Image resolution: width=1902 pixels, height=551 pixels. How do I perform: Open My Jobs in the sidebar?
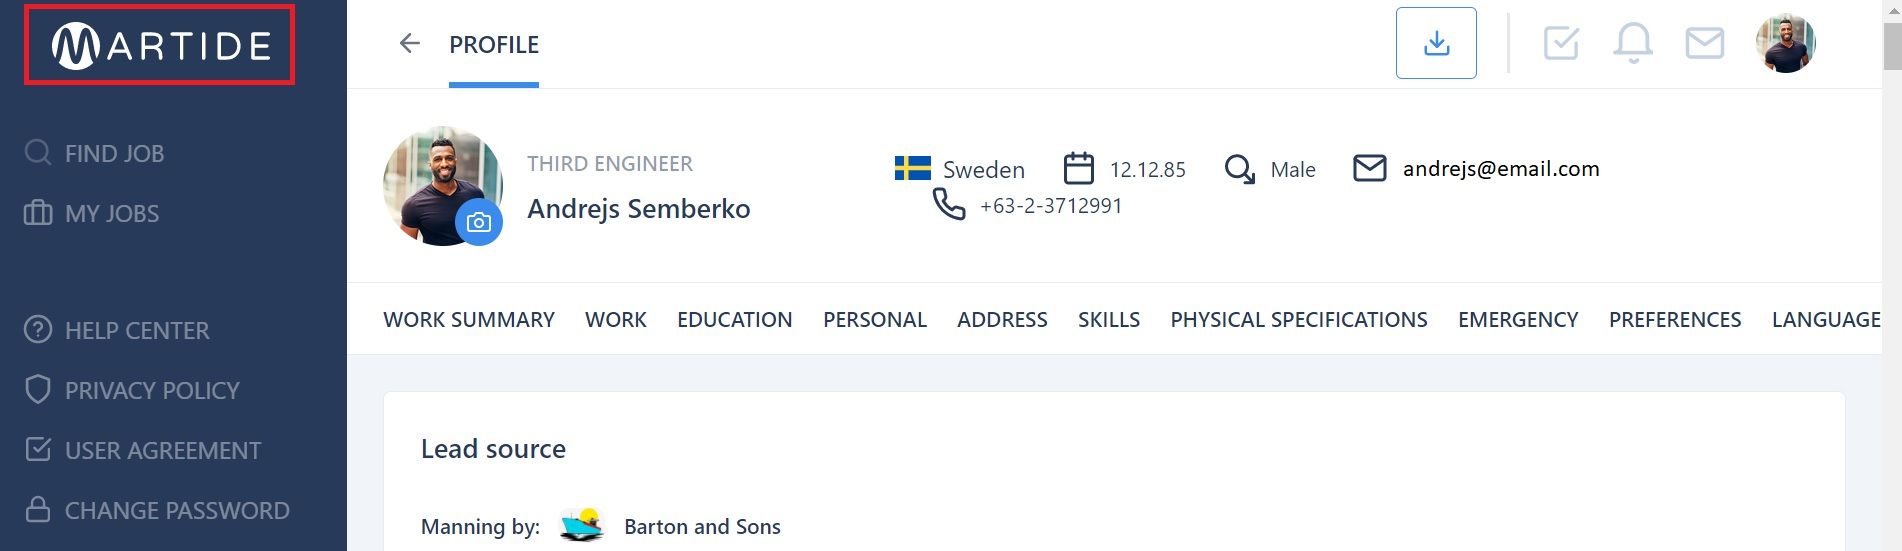pos(92,213)
